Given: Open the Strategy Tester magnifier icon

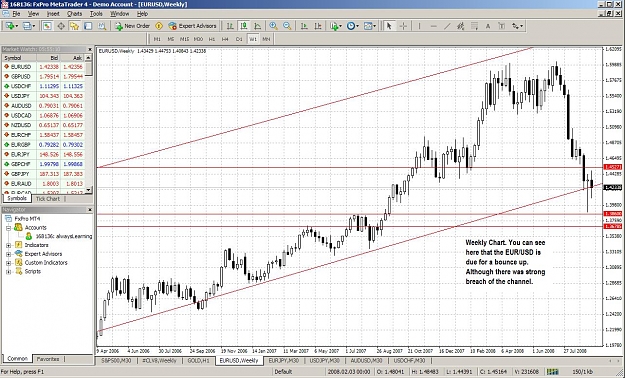Looking at the screenshot, I should click(x=102, y=26).
